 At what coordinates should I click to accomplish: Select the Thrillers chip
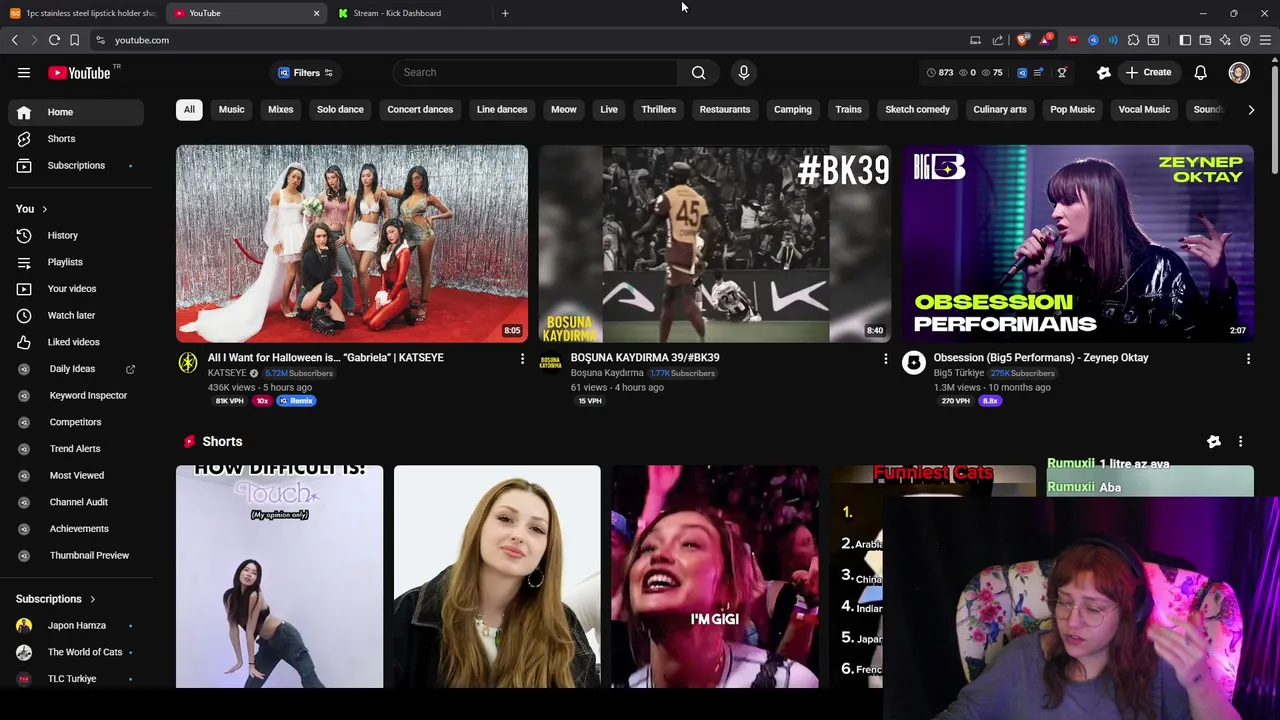[658, 109]
